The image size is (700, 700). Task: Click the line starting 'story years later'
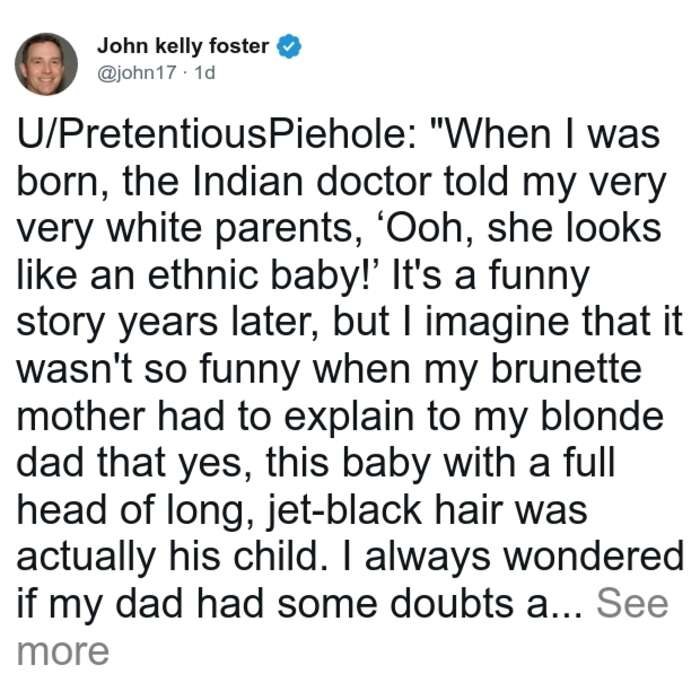coord(350,322)
